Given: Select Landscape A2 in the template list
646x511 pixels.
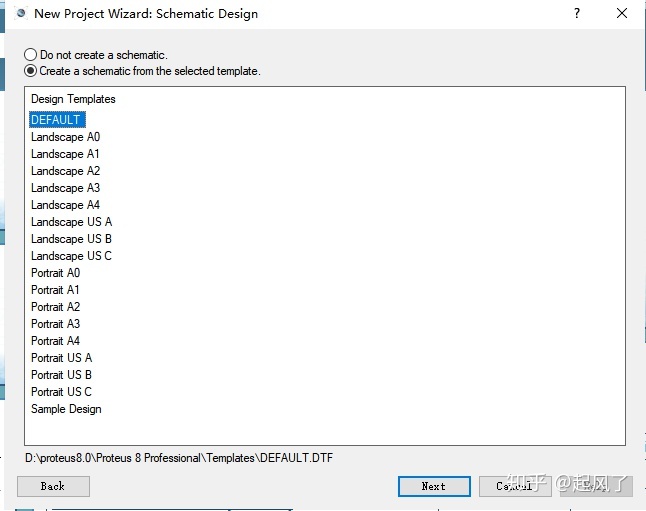Looking at the screenshot, I should click(66, 171).
